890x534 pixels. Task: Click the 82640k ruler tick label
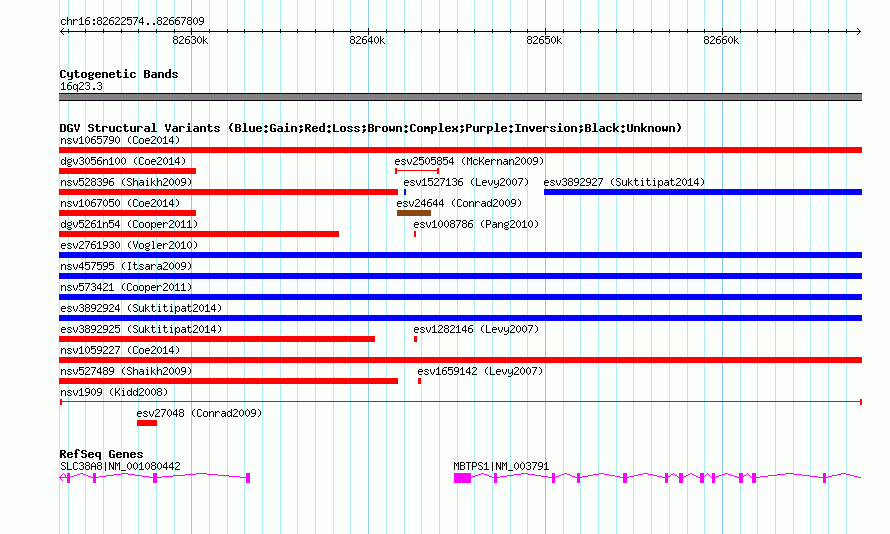pyautogui.click(x=367, y=40)
